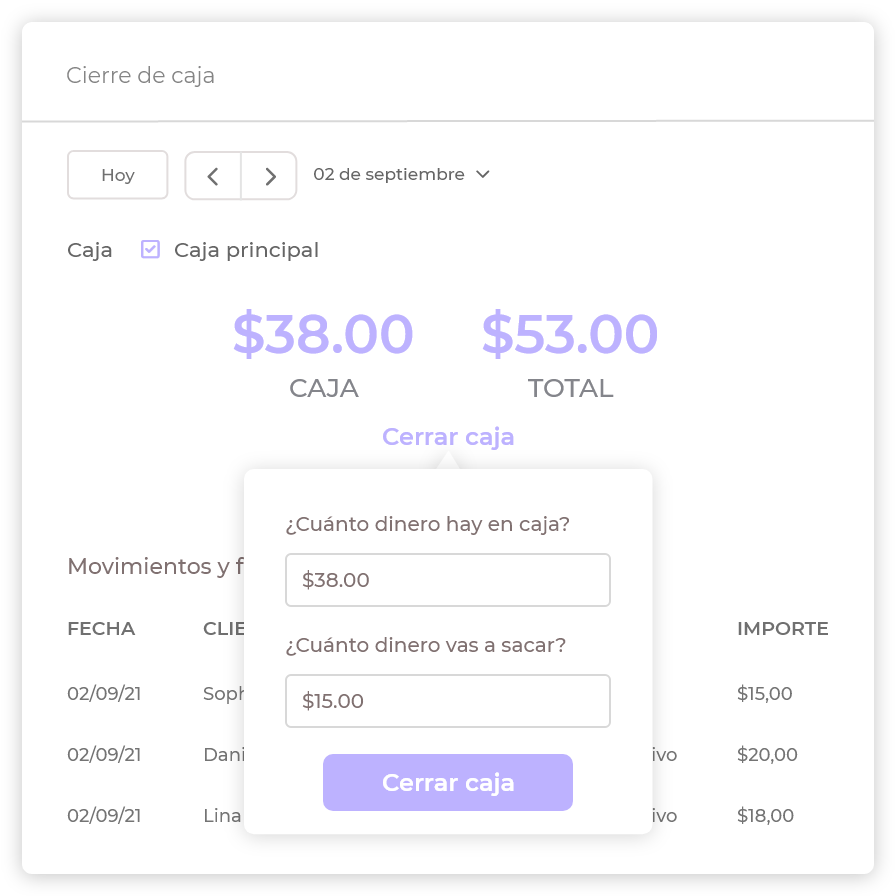Click the Cierre de caja page title
Screen dimensions: 896x896
click(140, 76)
